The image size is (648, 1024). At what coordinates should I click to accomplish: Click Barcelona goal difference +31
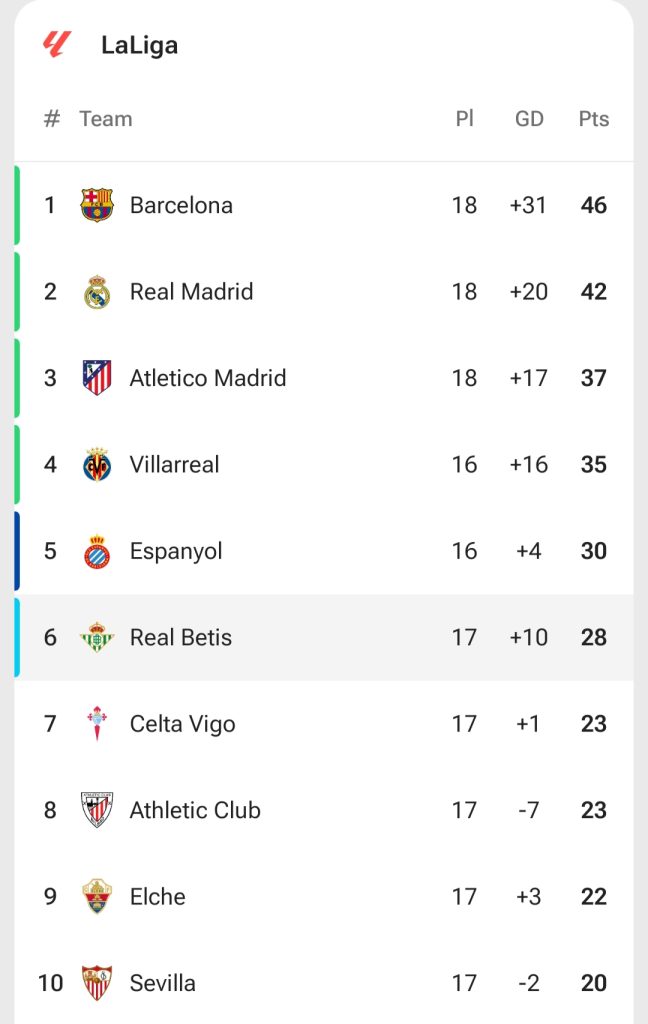(528, 205)
